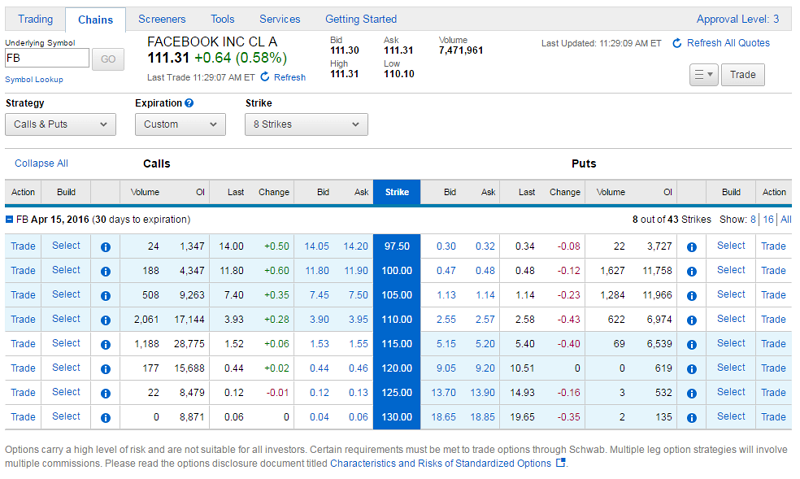Open the Getting Started tab
800x479 pixels.
[361, 19]
